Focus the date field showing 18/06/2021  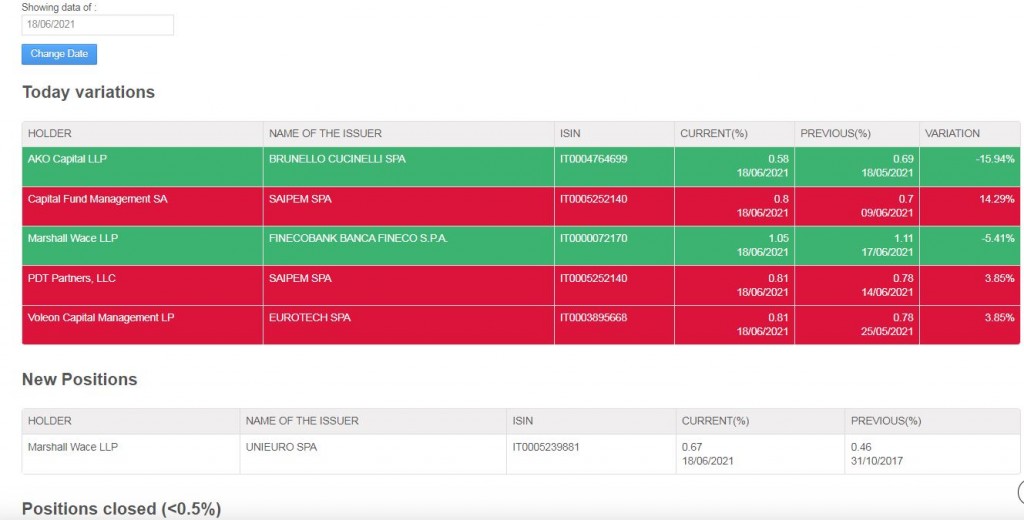click(97, 25)
